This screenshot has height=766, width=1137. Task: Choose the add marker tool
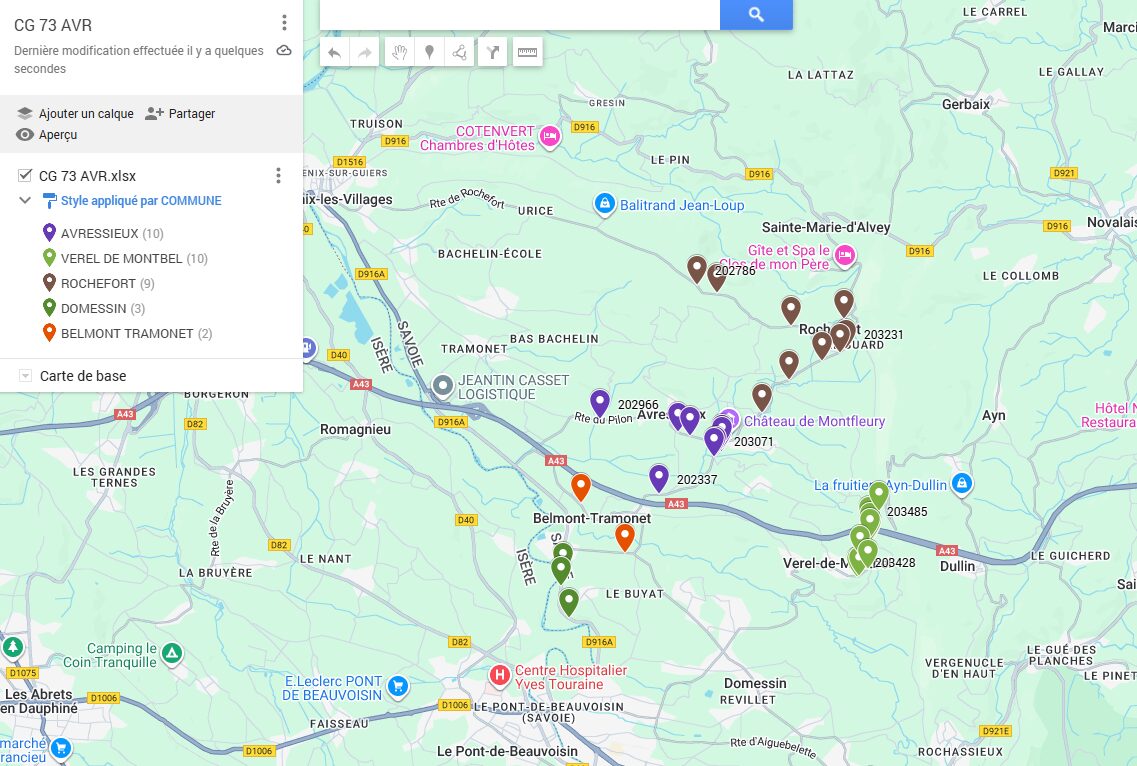click(x=429, y=53)
